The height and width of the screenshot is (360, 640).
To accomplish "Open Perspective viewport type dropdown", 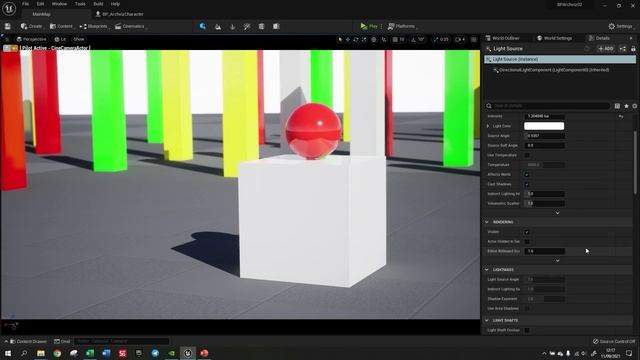I will point(31,39).
